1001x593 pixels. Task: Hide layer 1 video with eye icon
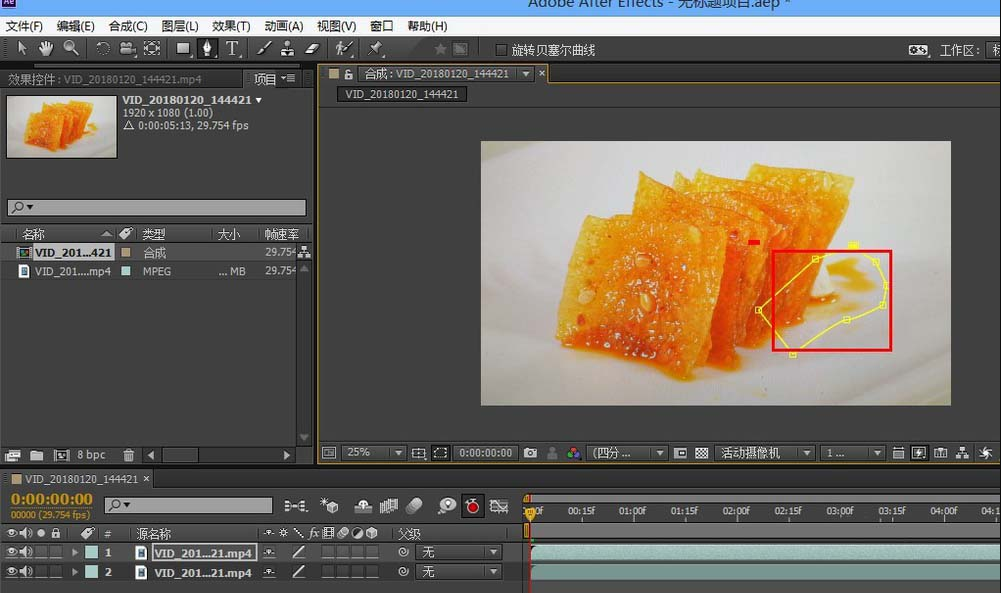pos(12,552)
